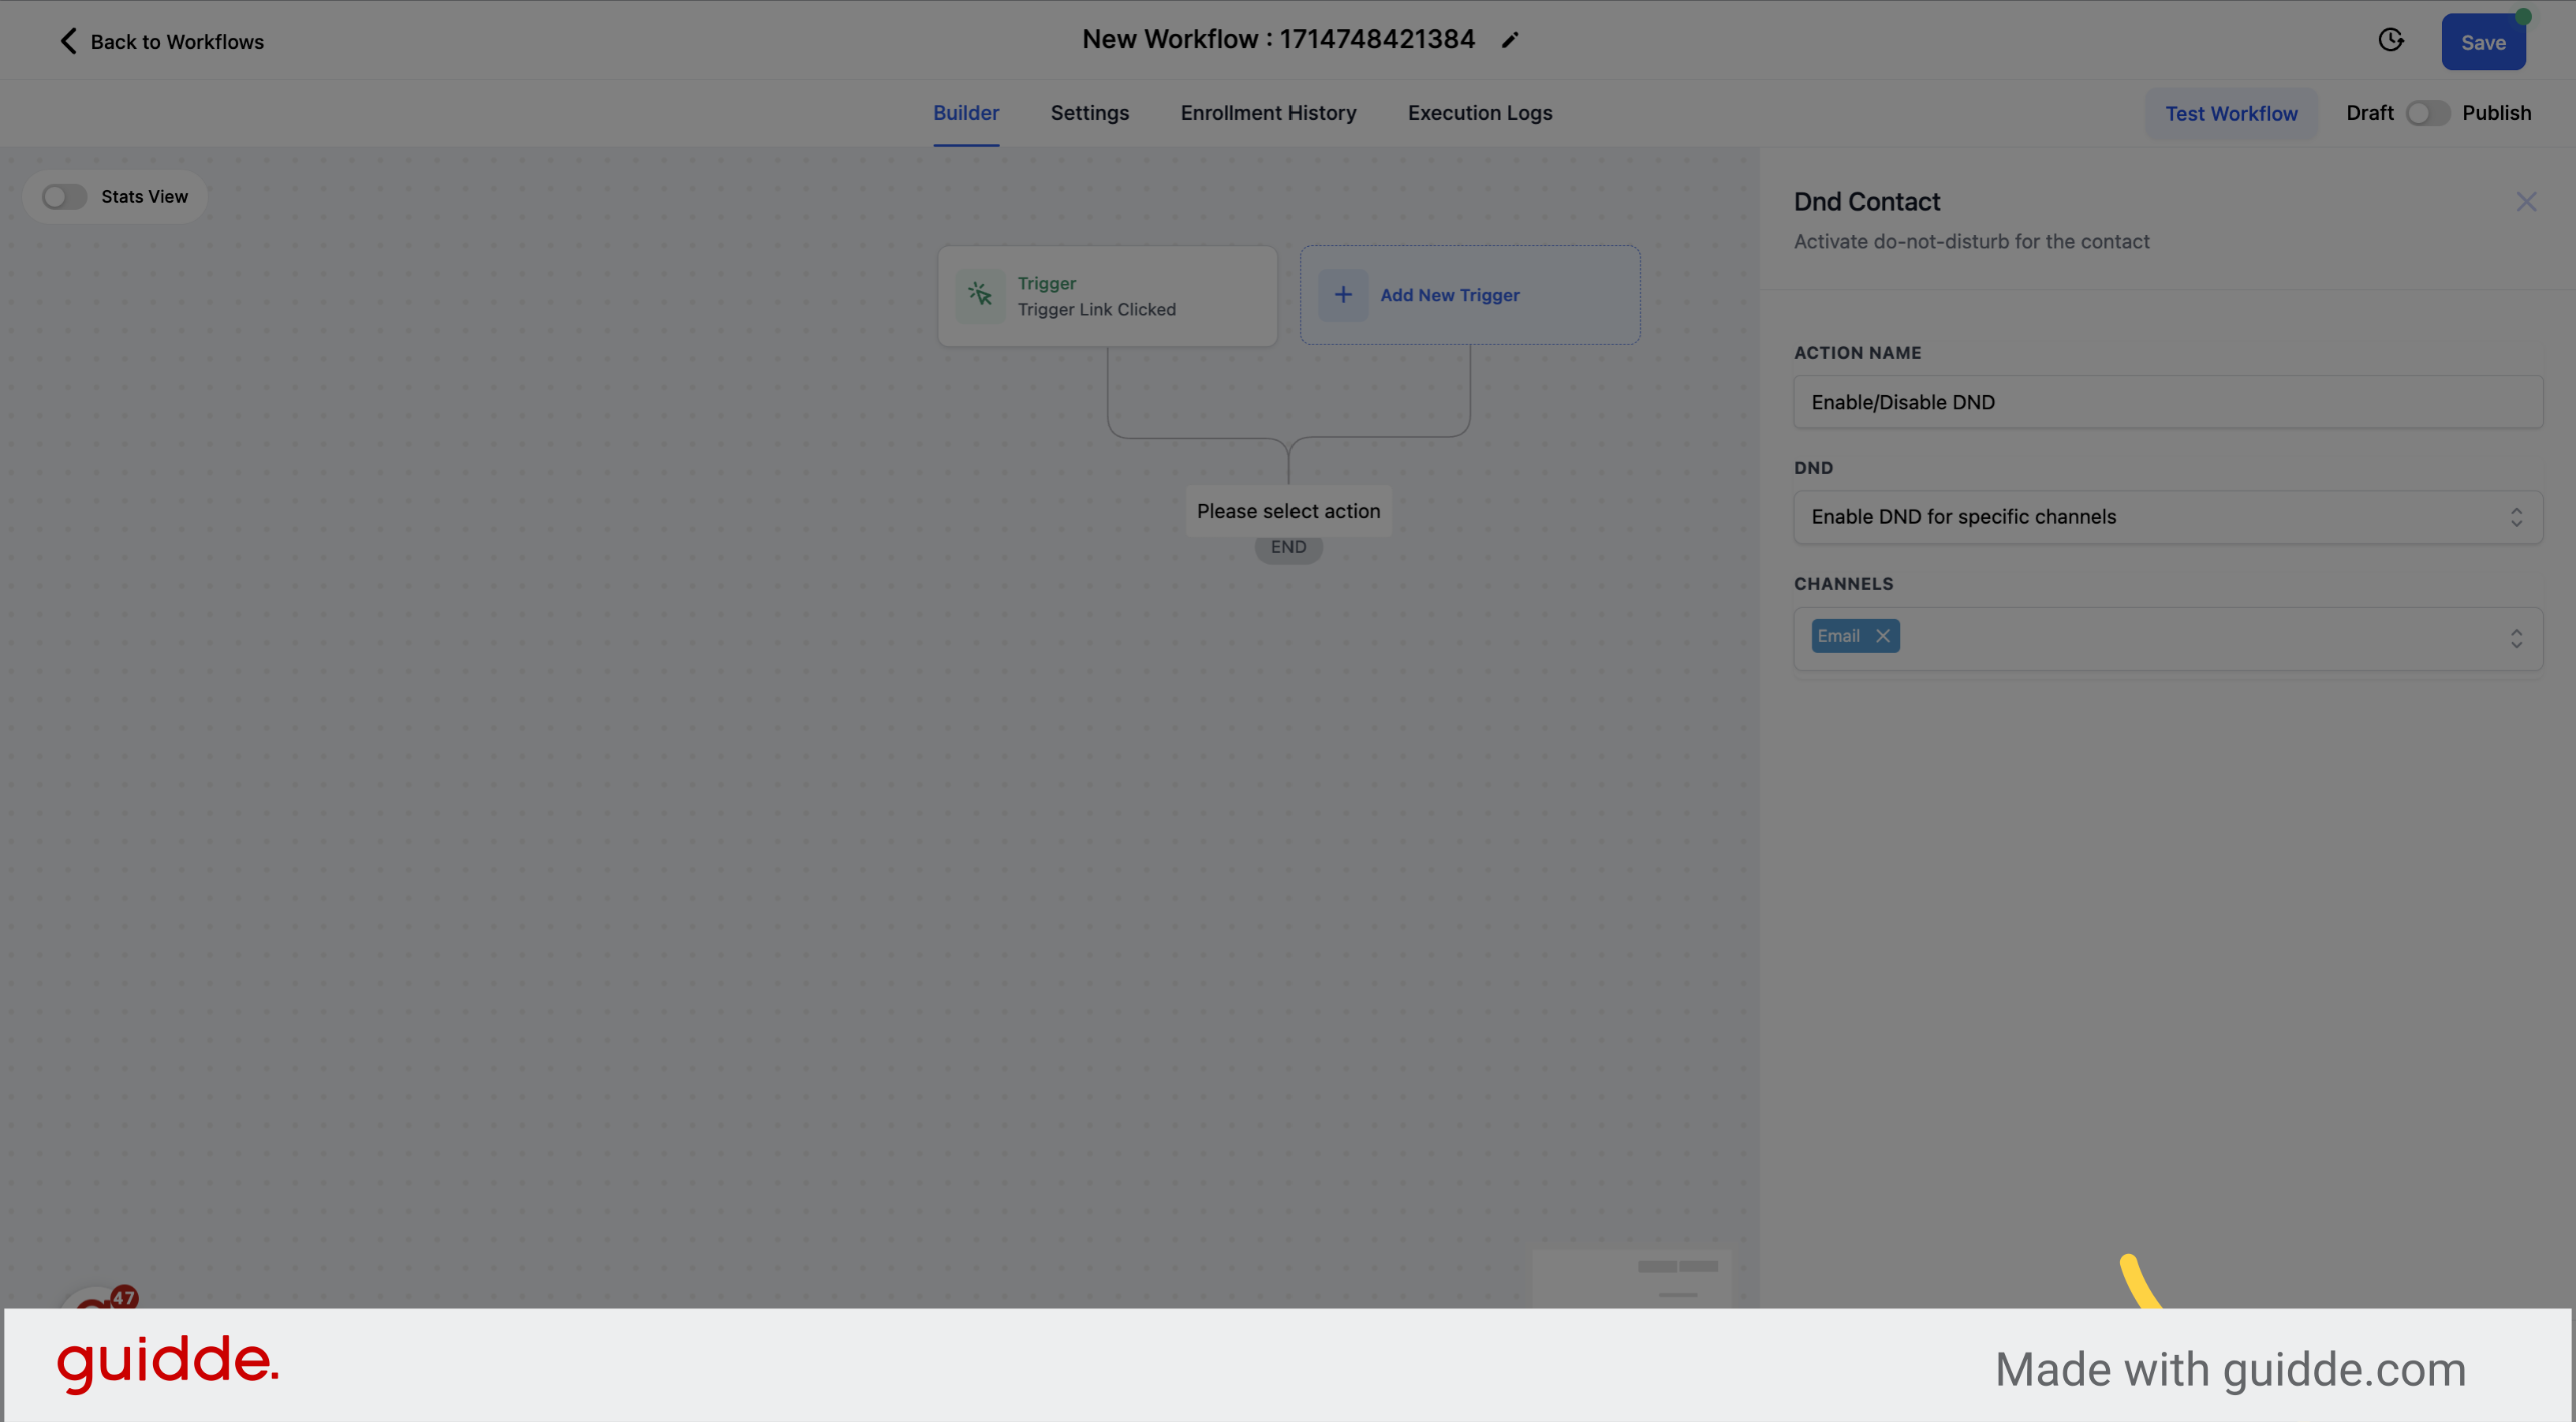Click the Save button

click(x=2483, y=40)
